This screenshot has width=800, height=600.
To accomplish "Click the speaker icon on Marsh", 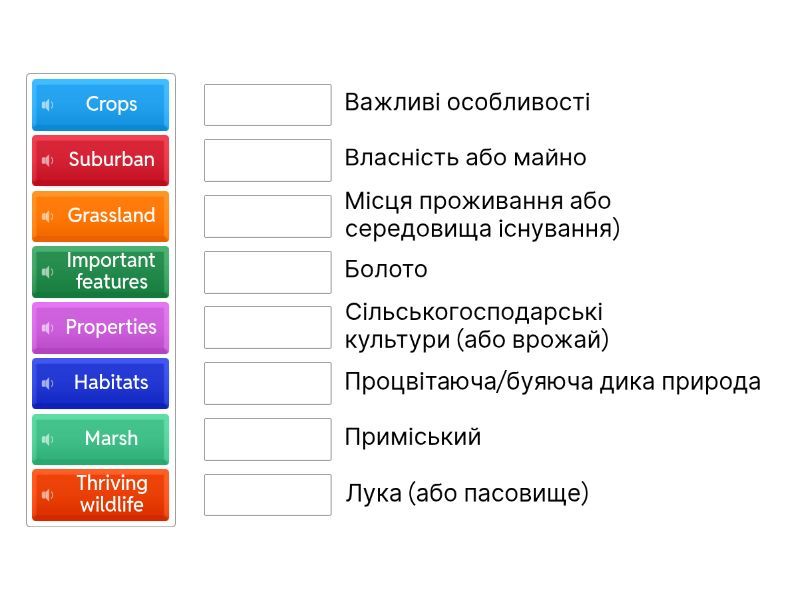I will [47, 439].
